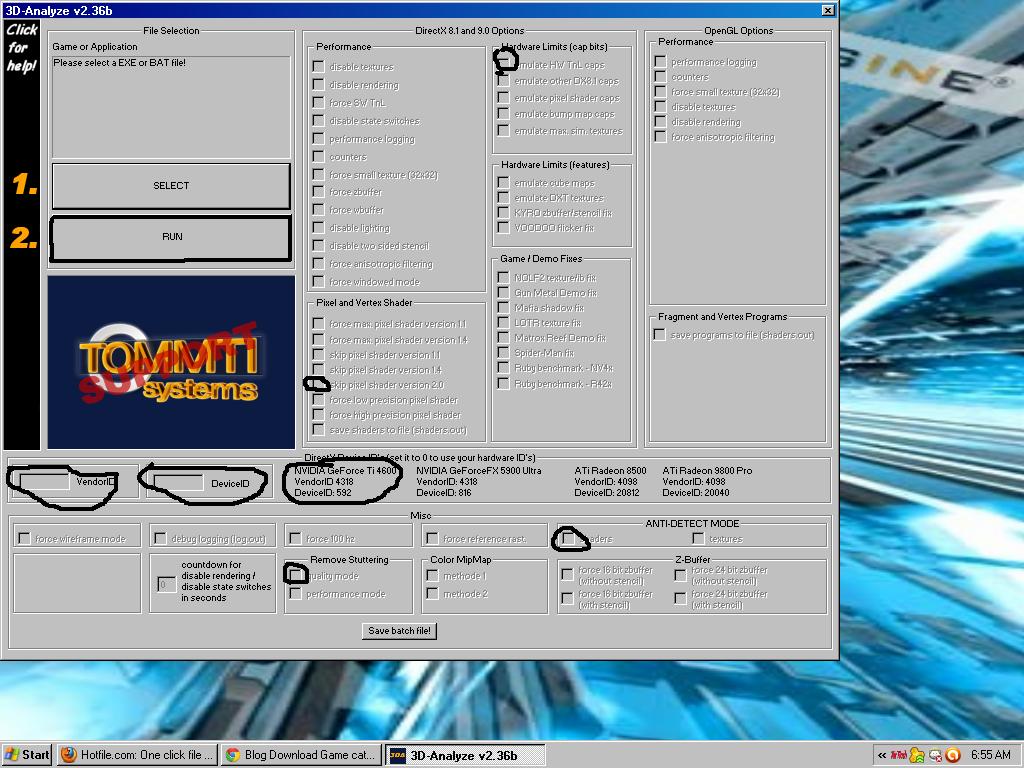The height and width of the screenshot is (768, 1024).
Task: Enable the force zbuffer checkbox
Action: coord(319,192)
